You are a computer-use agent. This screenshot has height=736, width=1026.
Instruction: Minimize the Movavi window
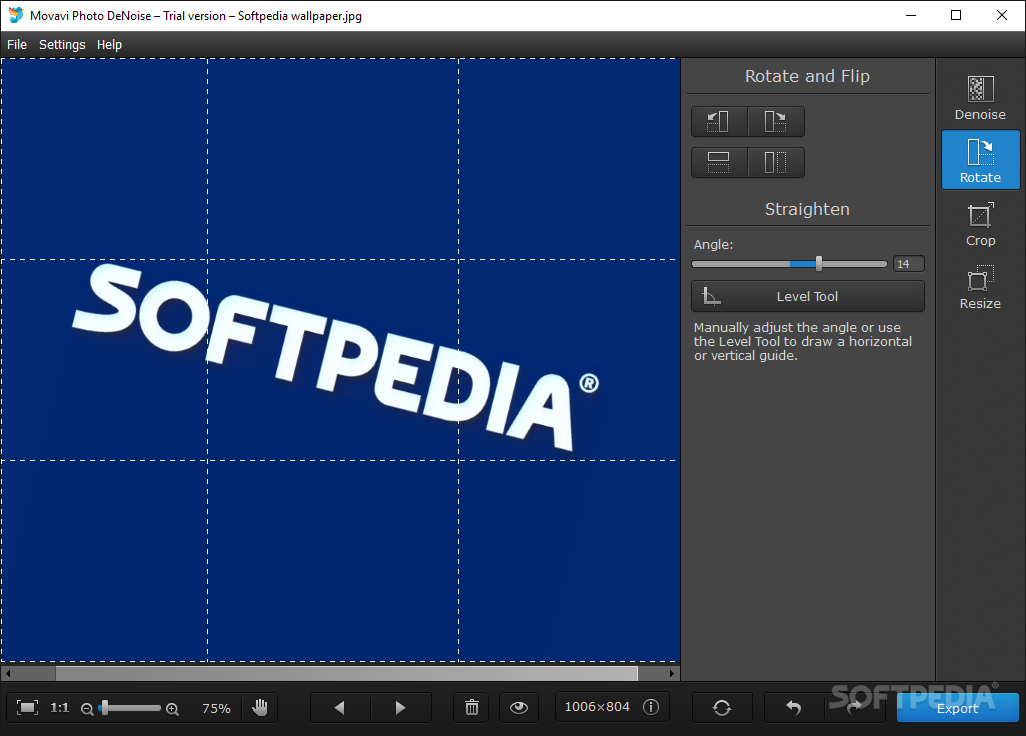911,15
